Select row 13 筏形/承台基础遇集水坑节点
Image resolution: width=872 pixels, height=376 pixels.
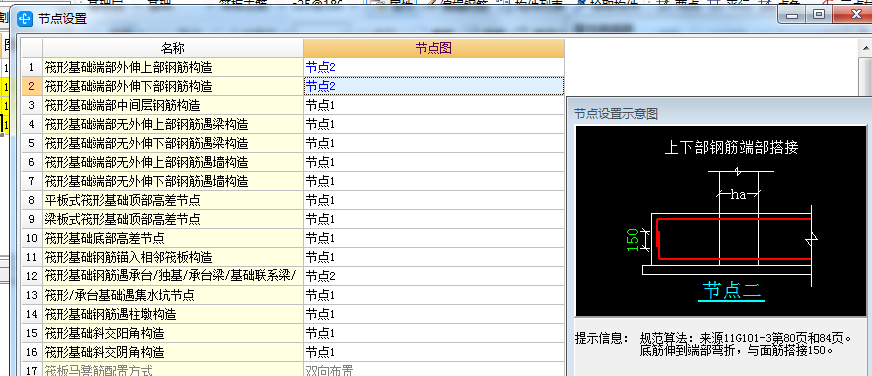pos(173,295)
